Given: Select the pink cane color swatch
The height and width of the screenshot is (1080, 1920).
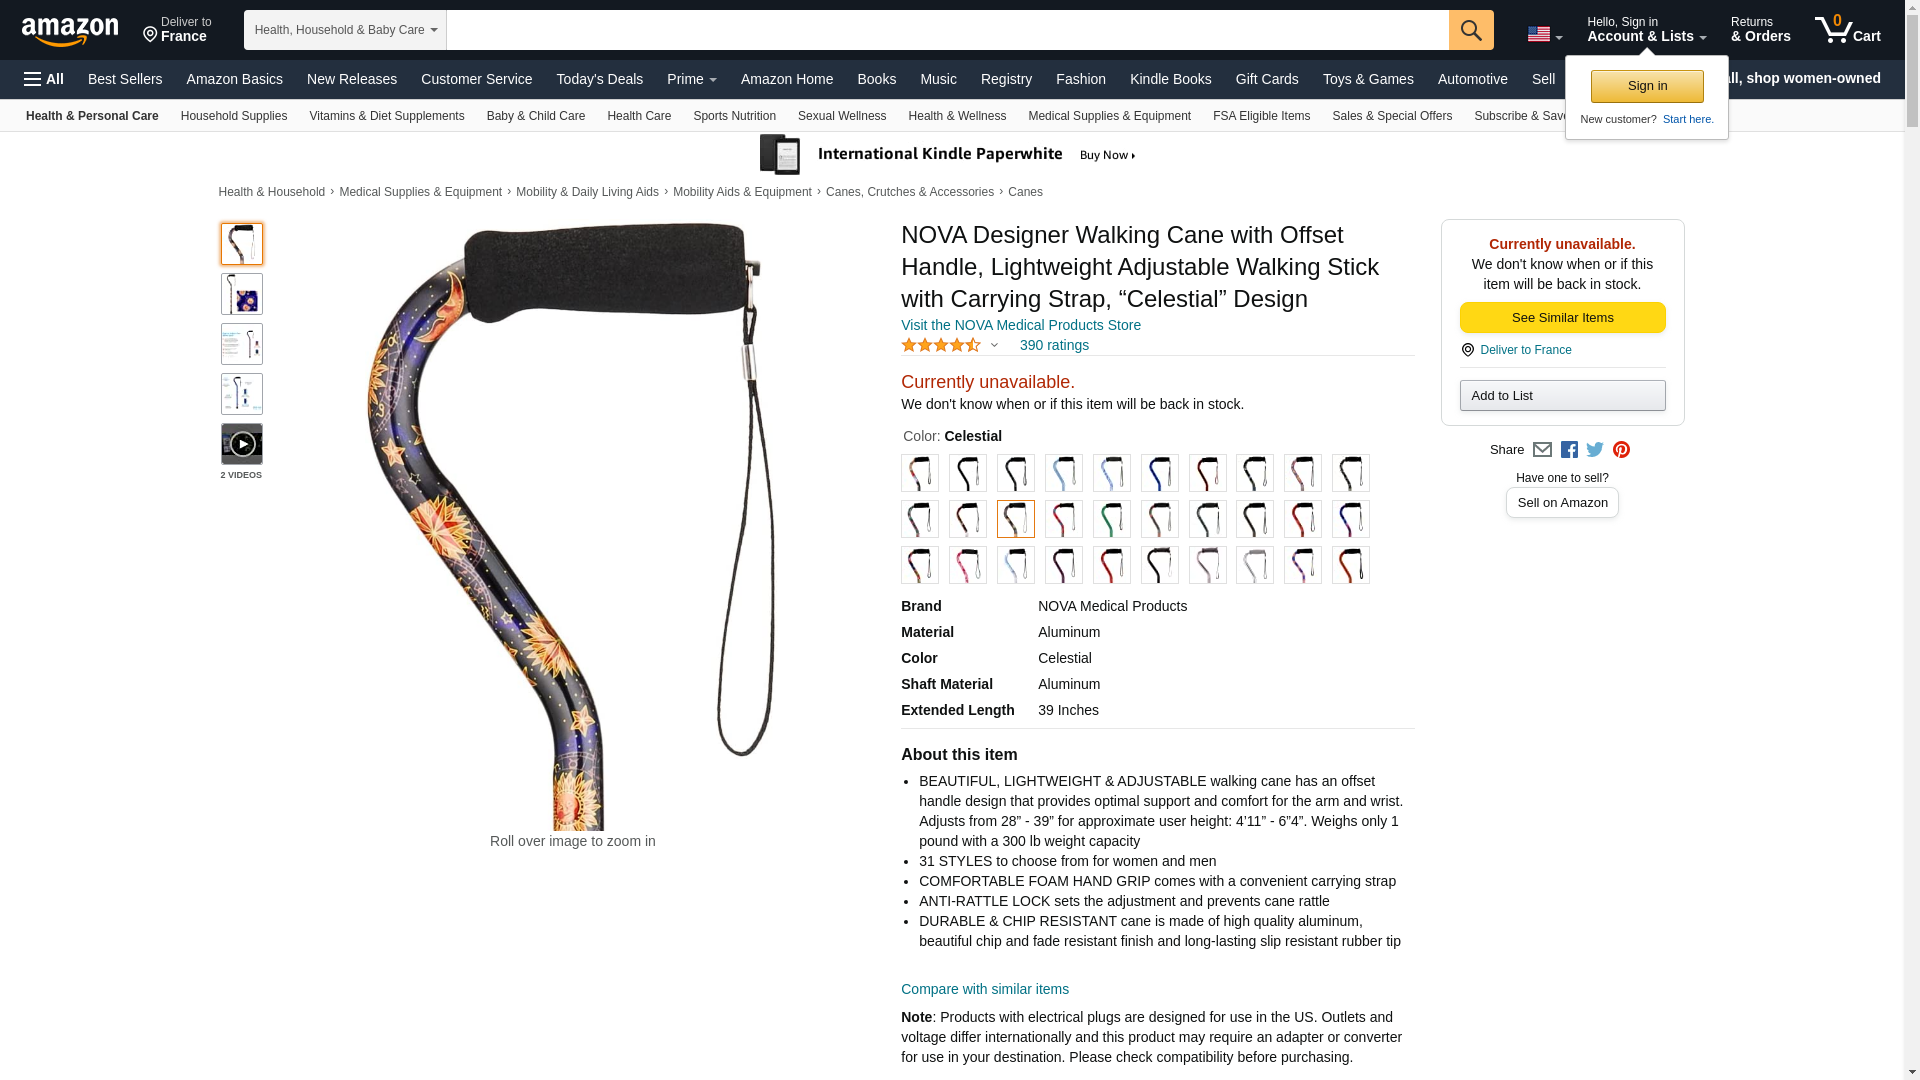Looking at the screenshot, I should tap(968, 565).
